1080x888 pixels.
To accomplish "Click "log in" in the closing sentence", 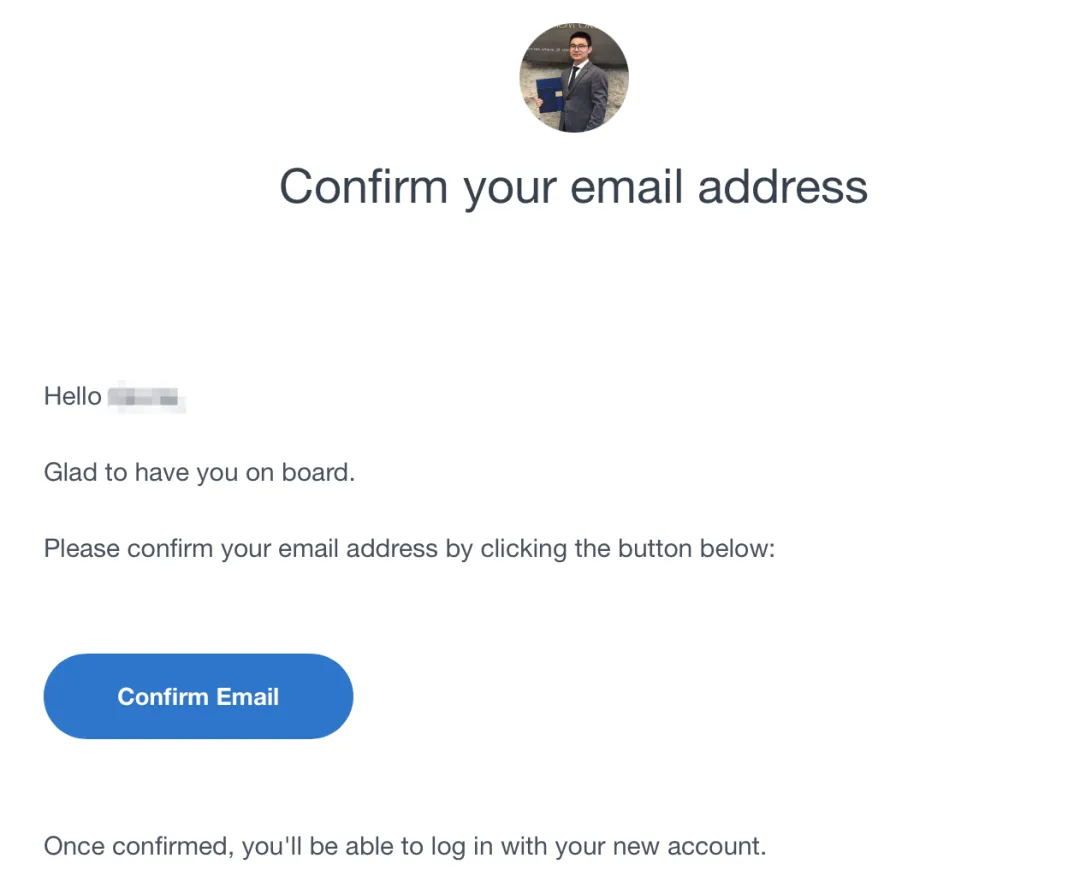I will 462,846.
